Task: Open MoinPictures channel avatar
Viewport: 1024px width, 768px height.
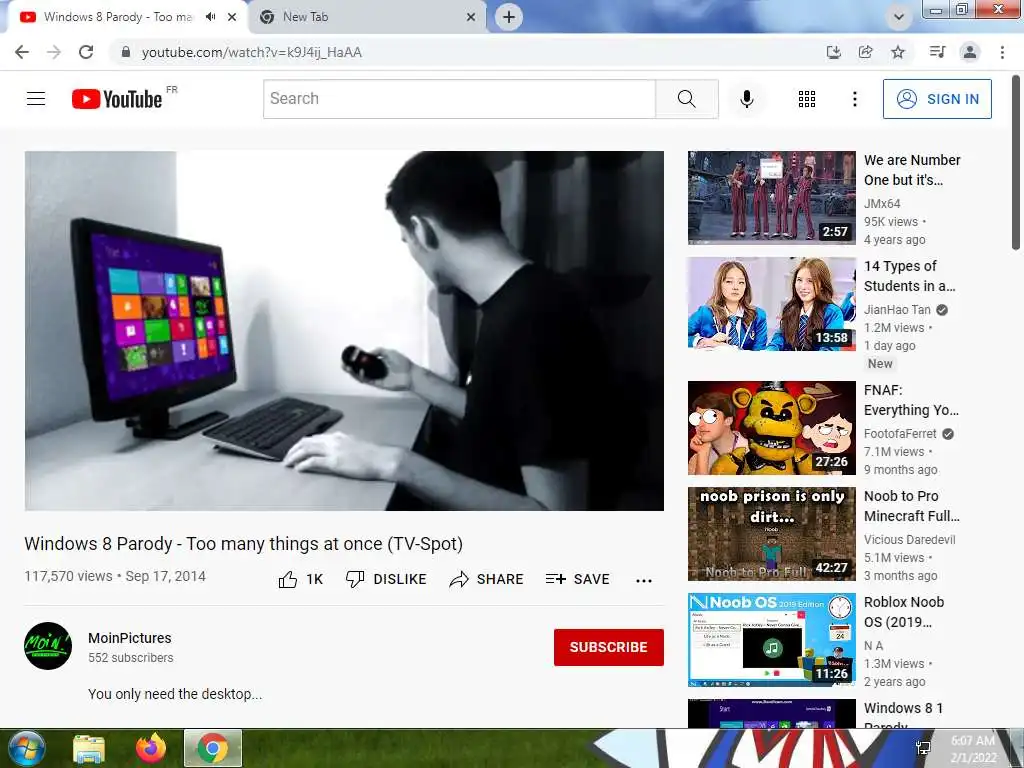Action: pyautogui.click(x=48, y=646)
